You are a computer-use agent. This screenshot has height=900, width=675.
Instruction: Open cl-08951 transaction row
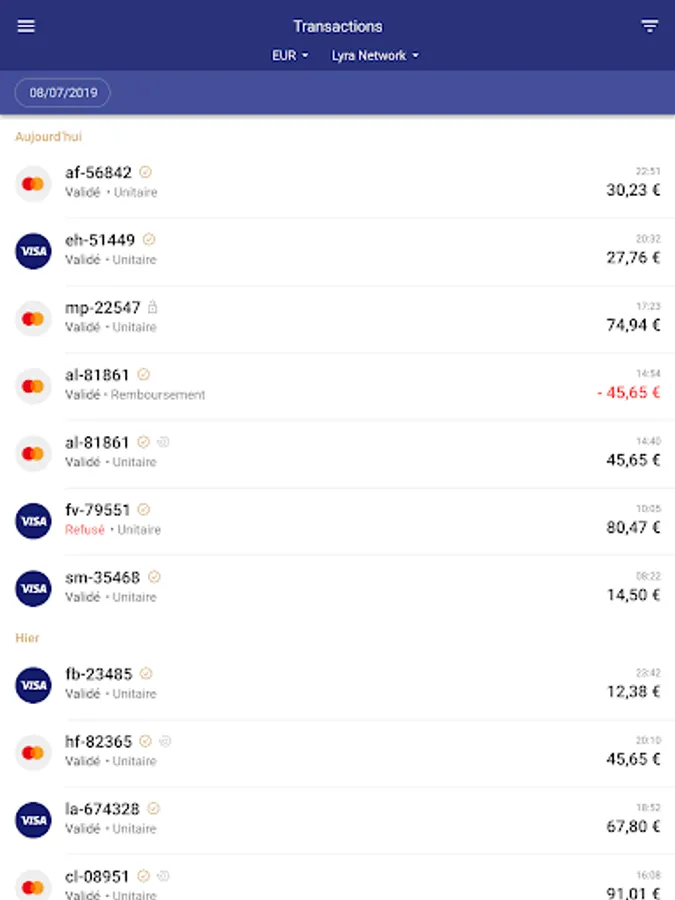[338, 878]
